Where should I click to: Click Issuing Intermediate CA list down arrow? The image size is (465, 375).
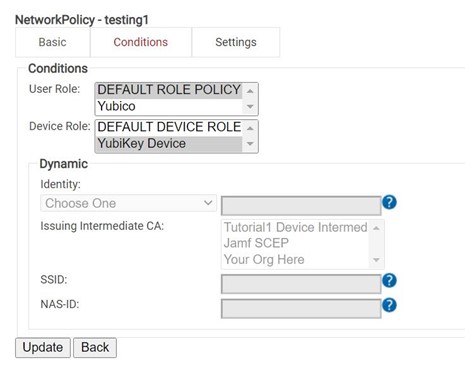[376, 260]
